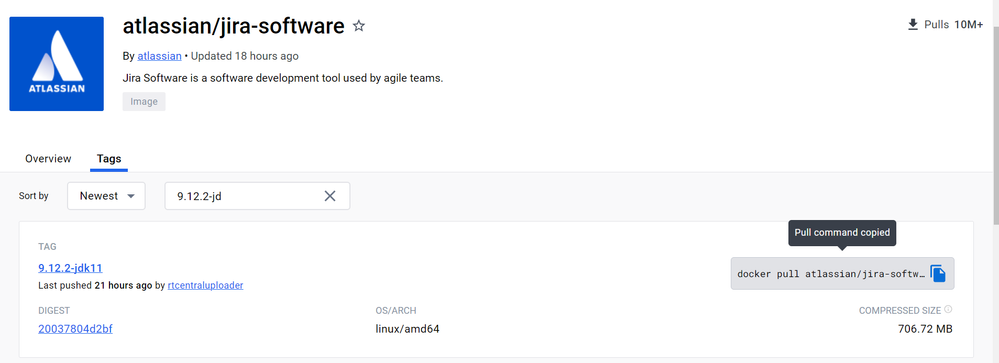This screenshot has height=363, width=999.
Task: Select the Tags tab
Action: (x=109, y=159)
